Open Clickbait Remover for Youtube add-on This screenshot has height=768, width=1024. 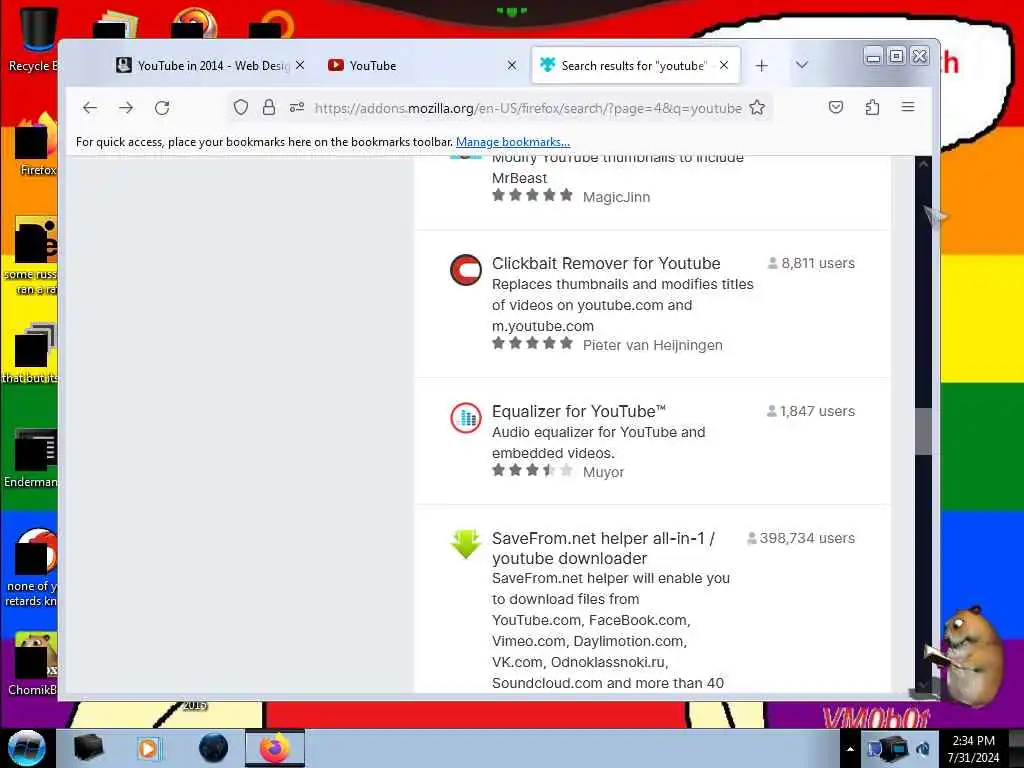[x=606, y=263]
